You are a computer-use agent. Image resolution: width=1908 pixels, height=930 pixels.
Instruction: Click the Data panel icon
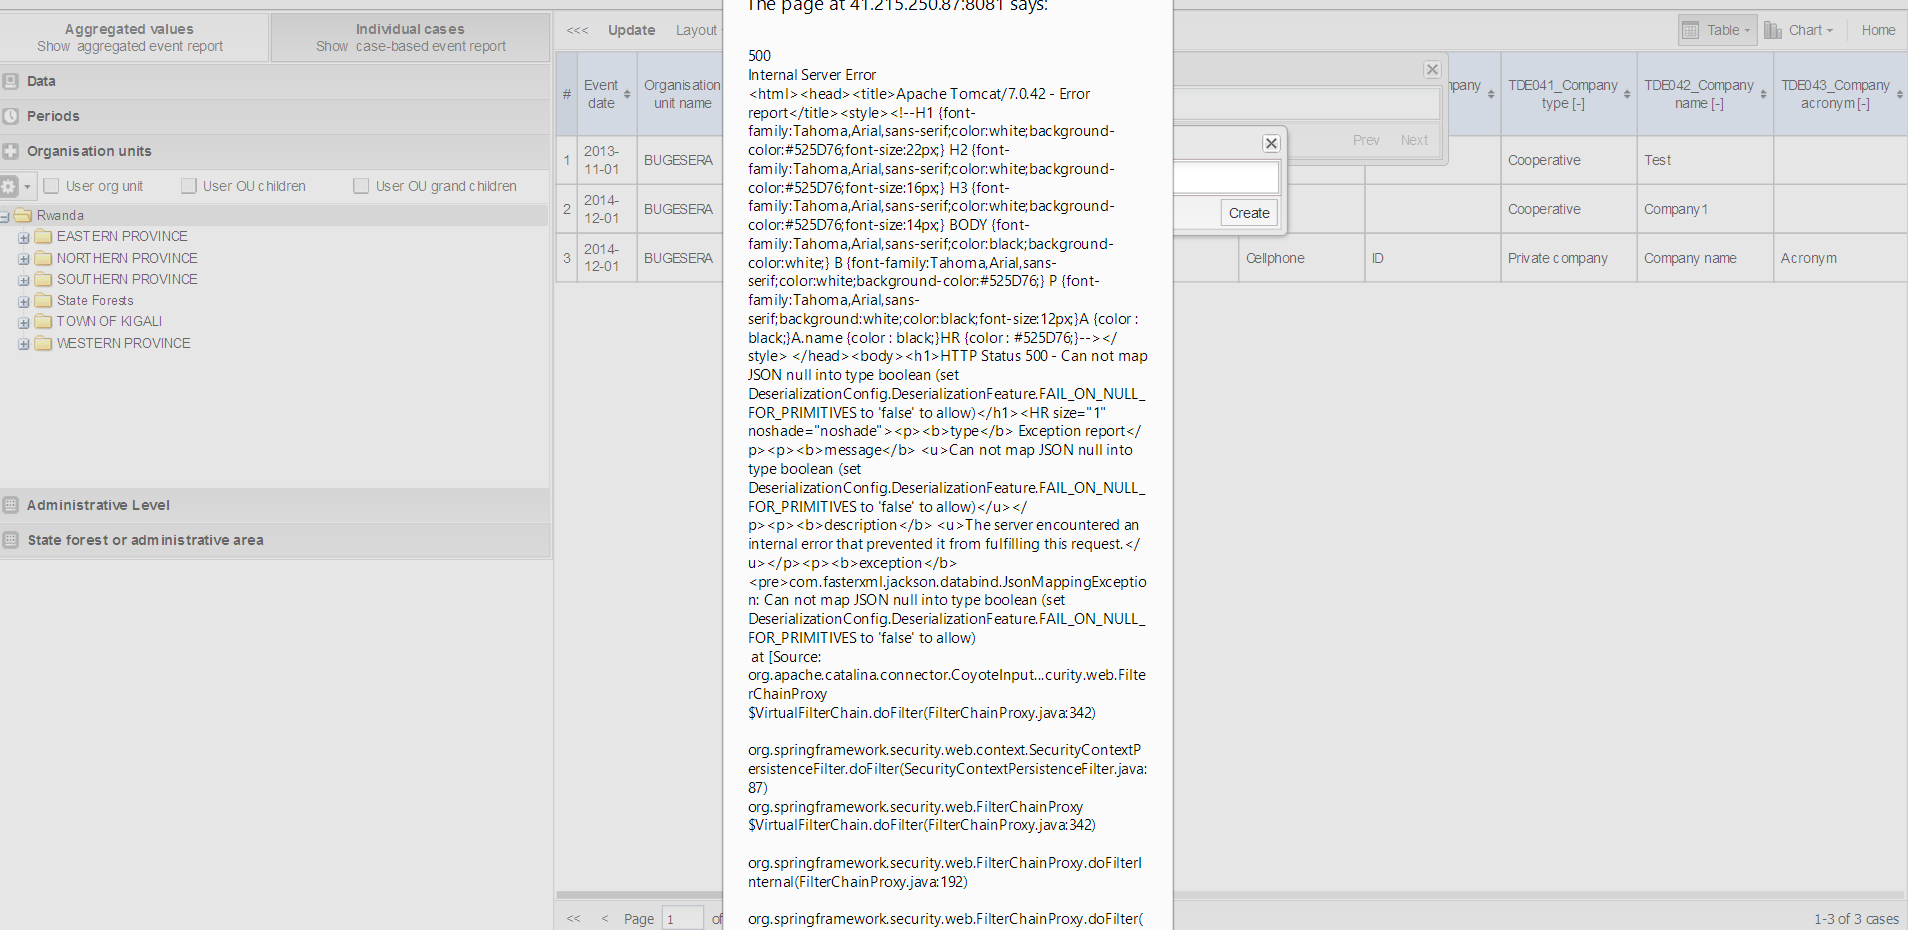tap(11, 81)
